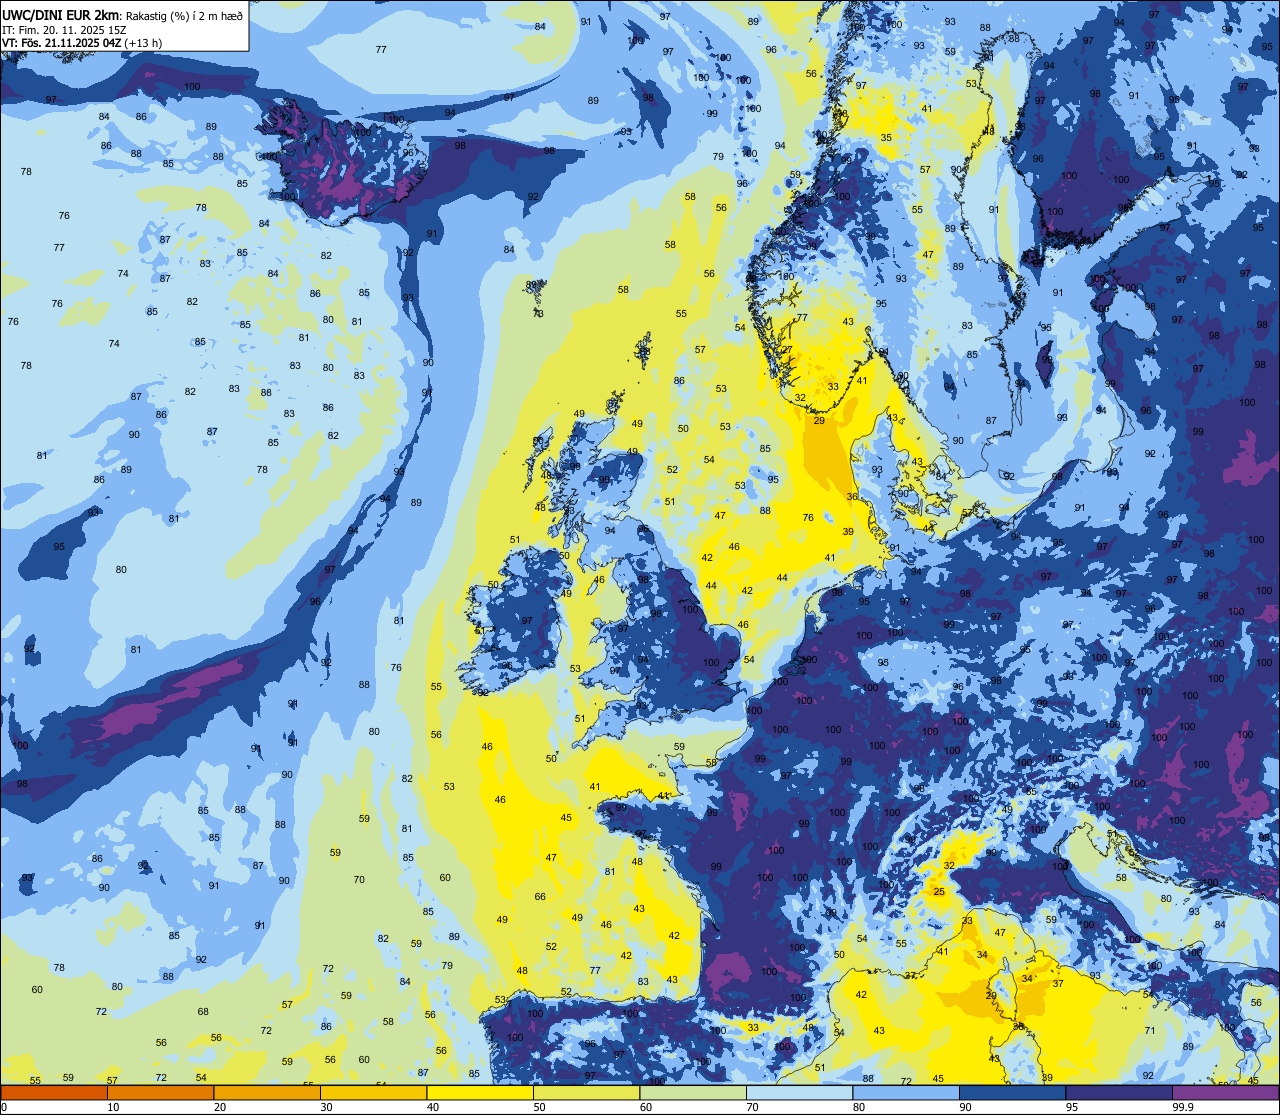1280x1115 pixels.
Task: Click the '25' humidity value over northwest Italy
Action: point(939,892)
